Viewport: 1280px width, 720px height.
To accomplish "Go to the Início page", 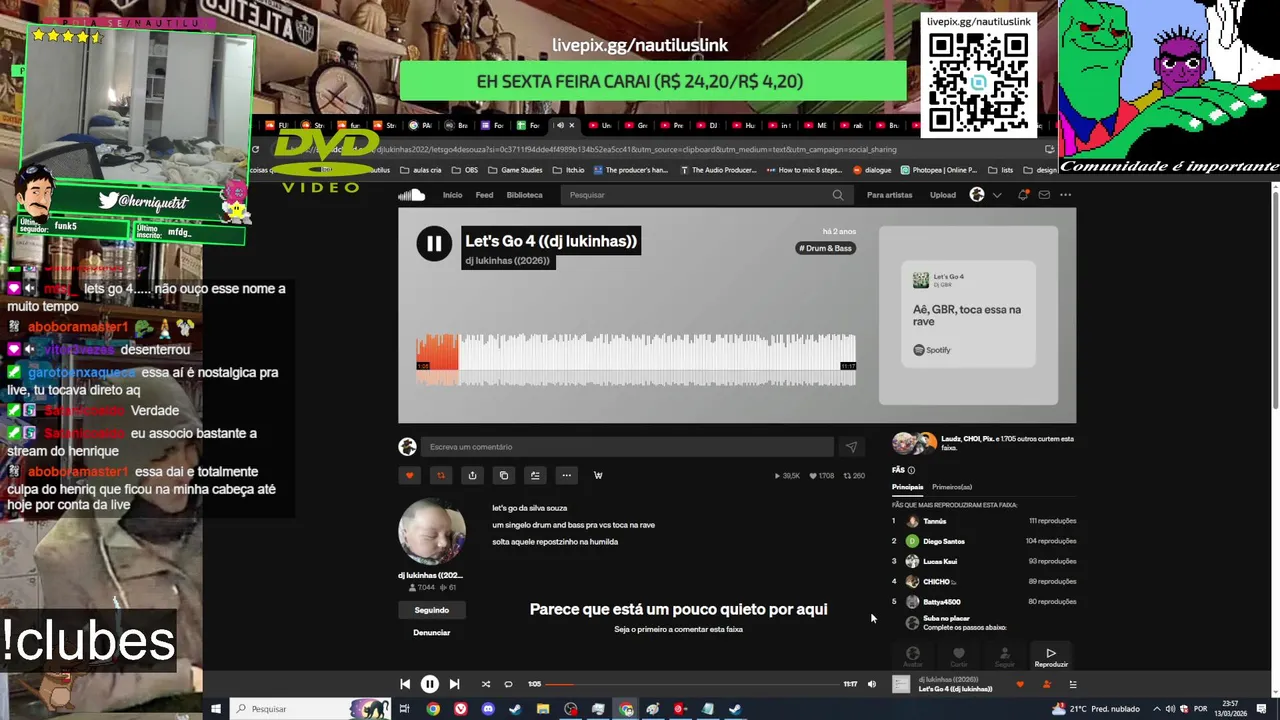I will click(453, 195).
